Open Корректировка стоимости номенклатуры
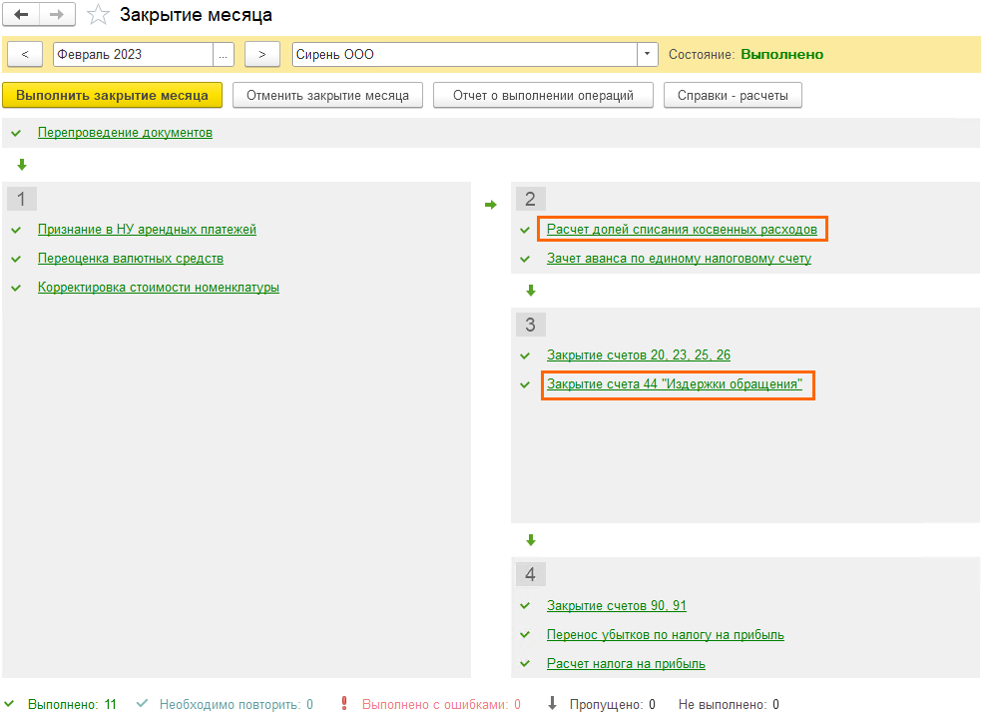The image size is (981, 716). coord(158,287)
